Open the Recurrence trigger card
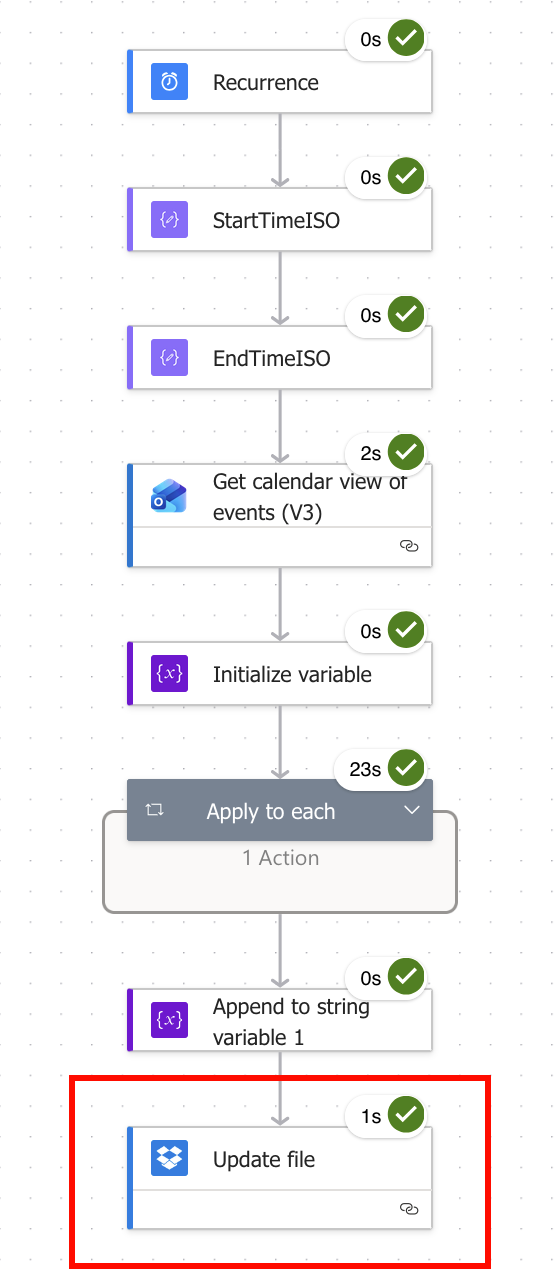 tap(280, 82)
